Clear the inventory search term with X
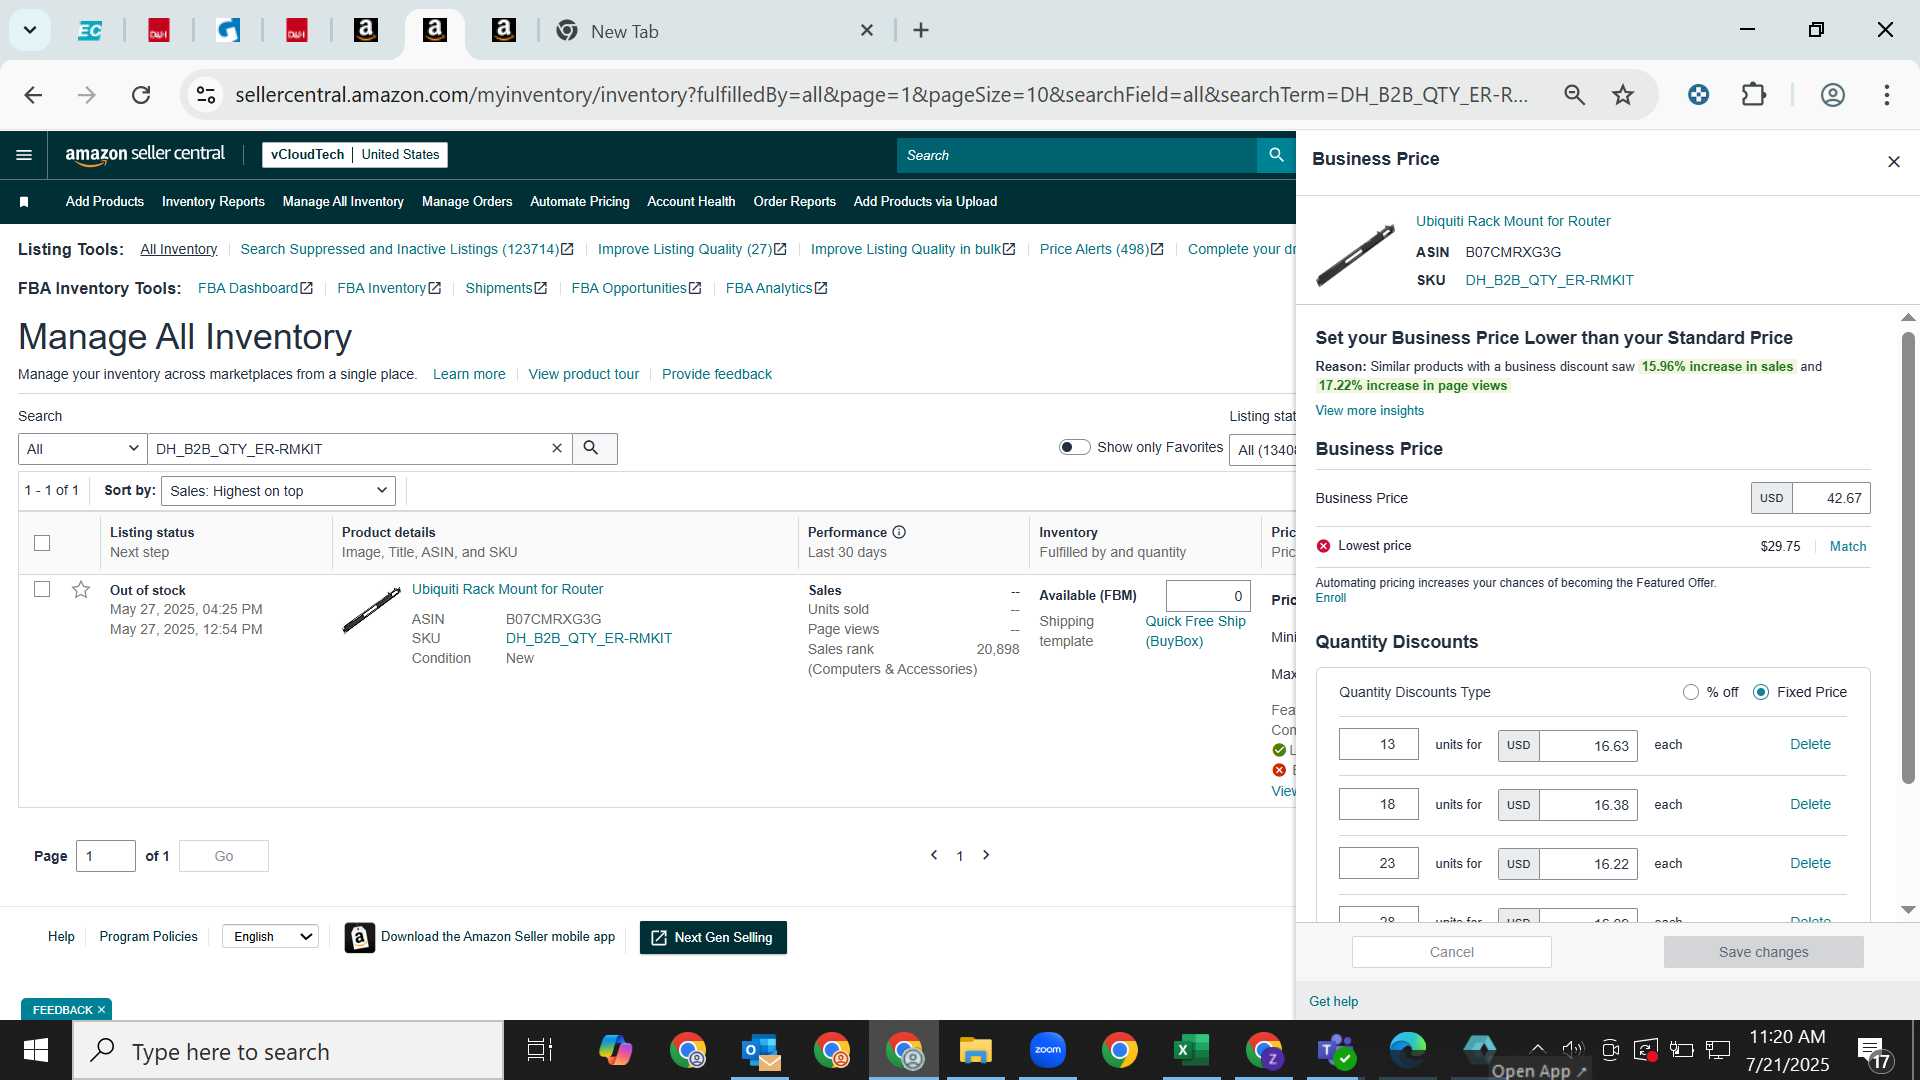Screen dimensions: 1920x1080 (557, 449)
